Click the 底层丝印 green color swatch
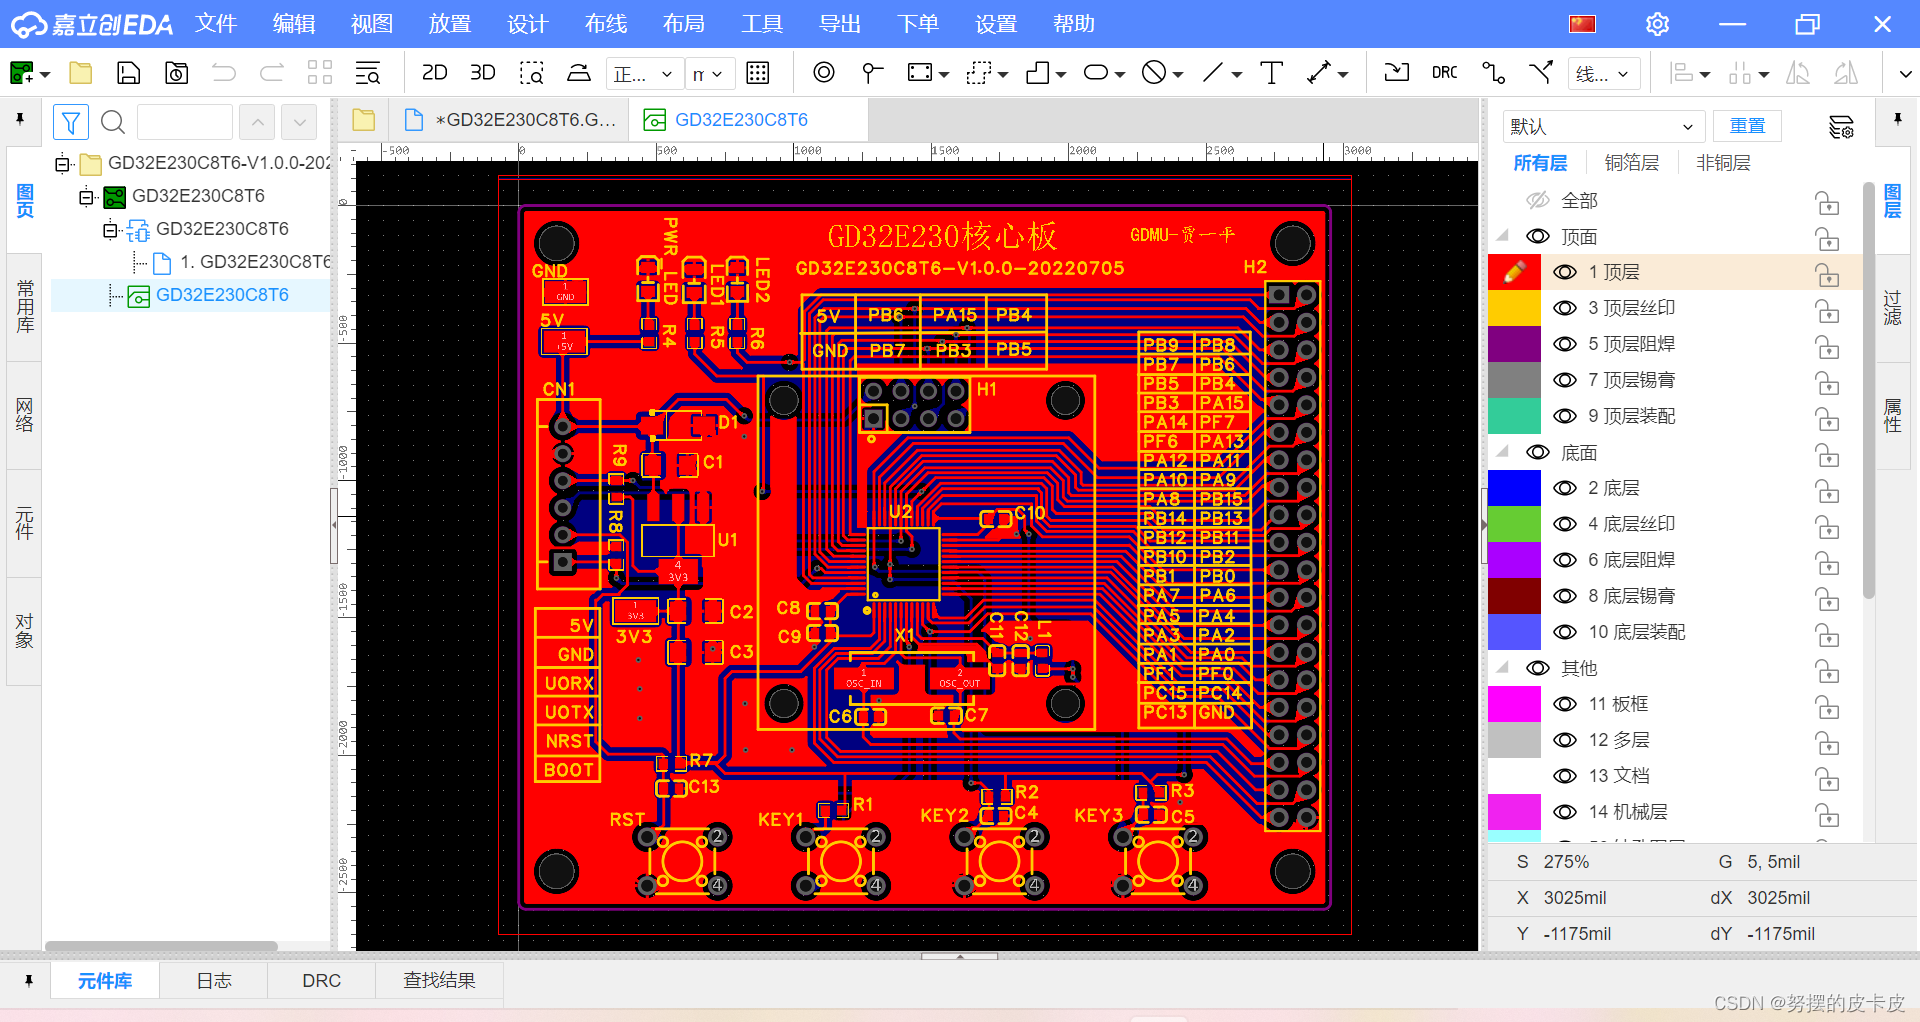 tap(1514, 523)
